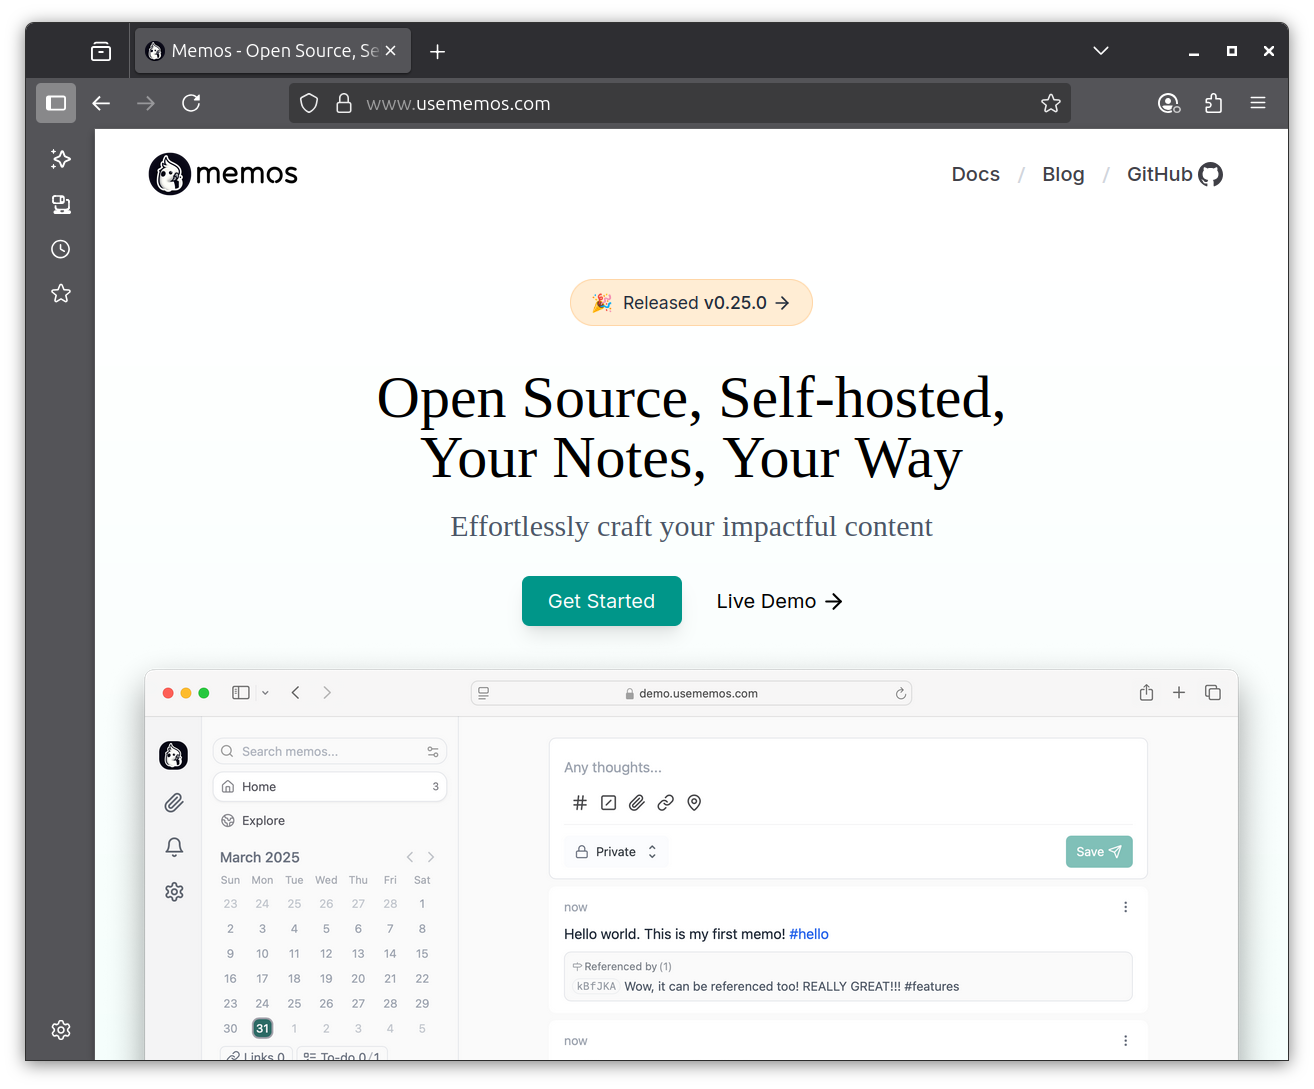The width and height of the screenshot is (1314, 1089).
Task: Show site security padlock info
Action: click(x=343, y=103)
